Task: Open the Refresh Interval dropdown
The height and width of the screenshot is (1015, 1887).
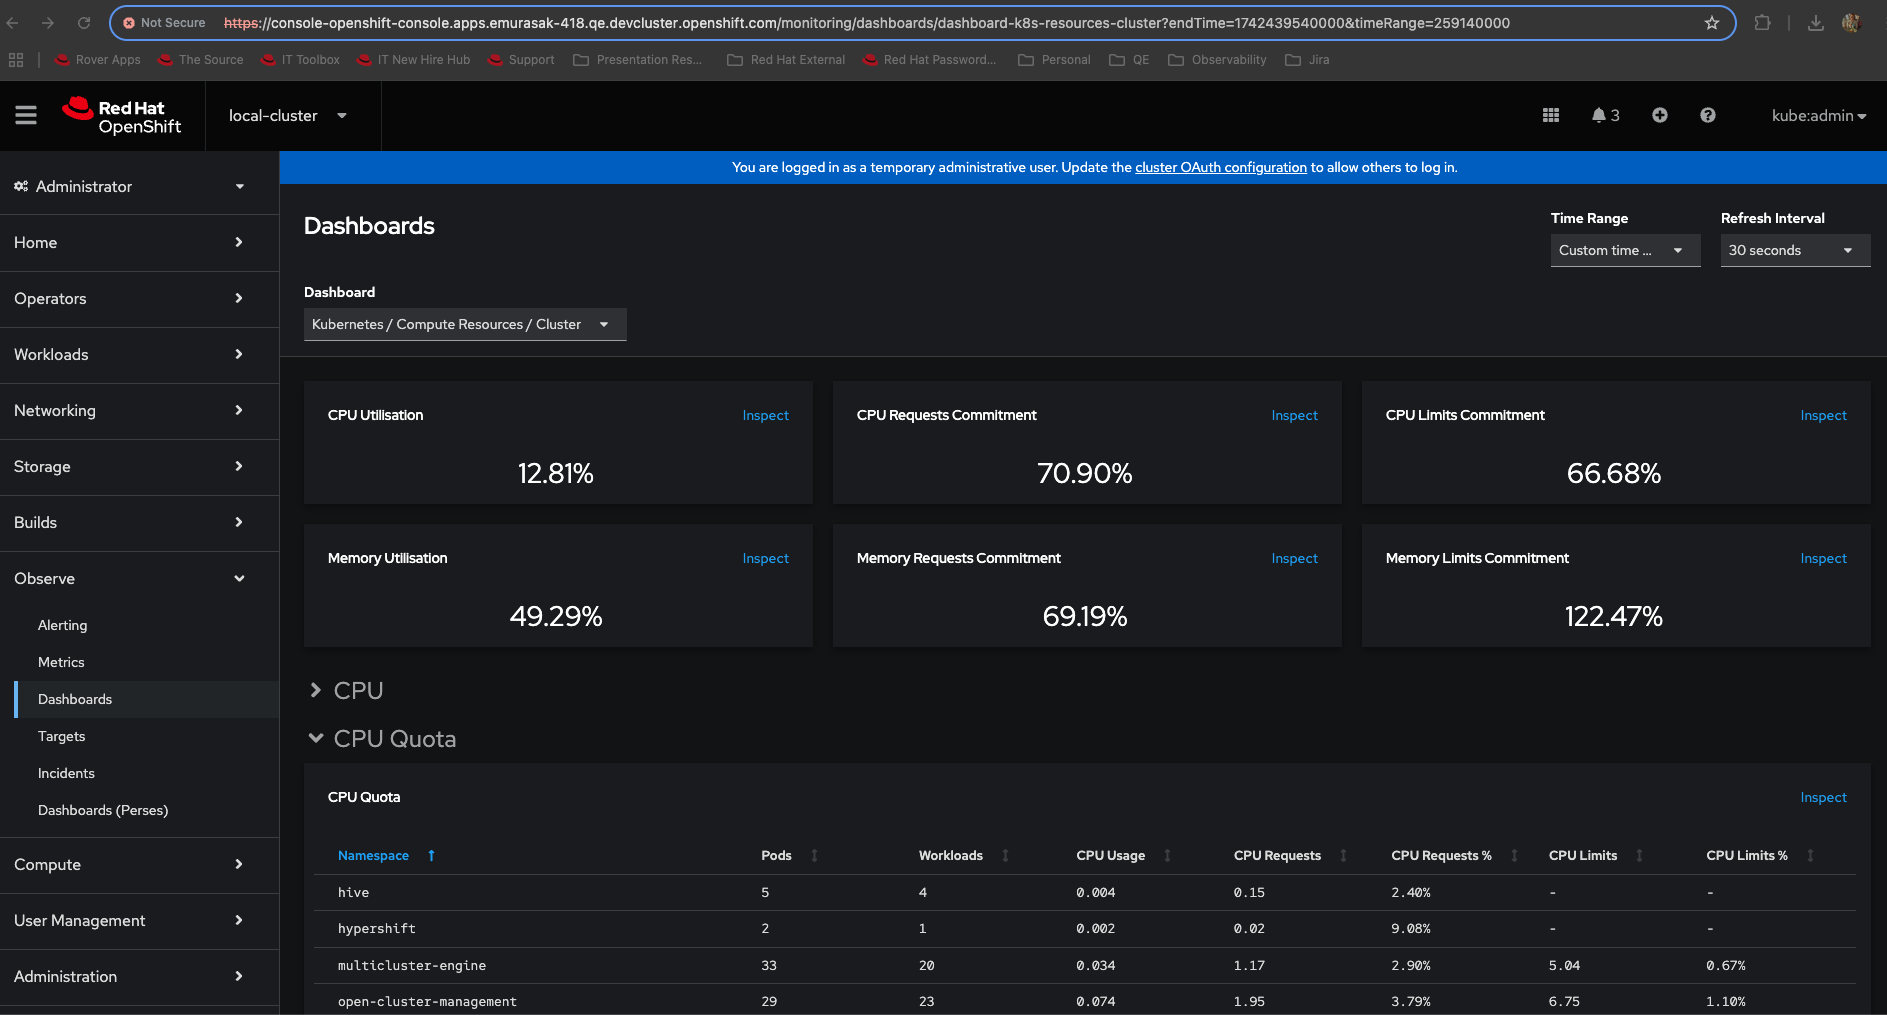Action: coord(1794,251)
